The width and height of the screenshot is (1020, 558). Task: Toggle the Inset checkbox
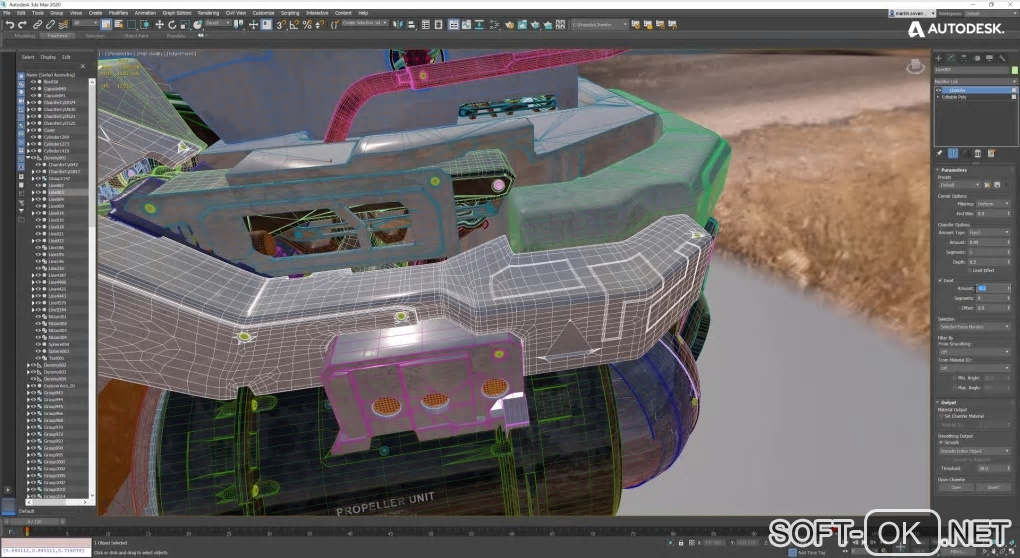[941, 280]
